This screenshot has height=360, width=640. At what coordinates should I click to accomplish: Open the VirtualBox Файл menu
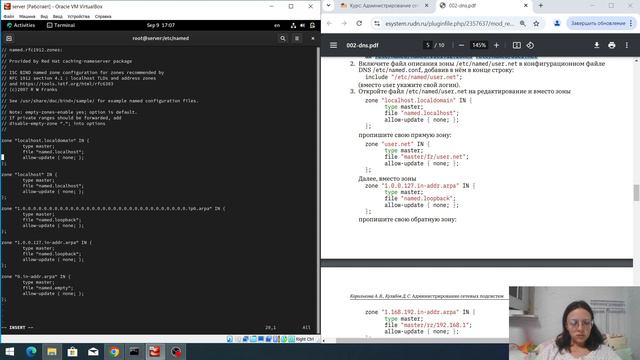(x=9, y=16)
